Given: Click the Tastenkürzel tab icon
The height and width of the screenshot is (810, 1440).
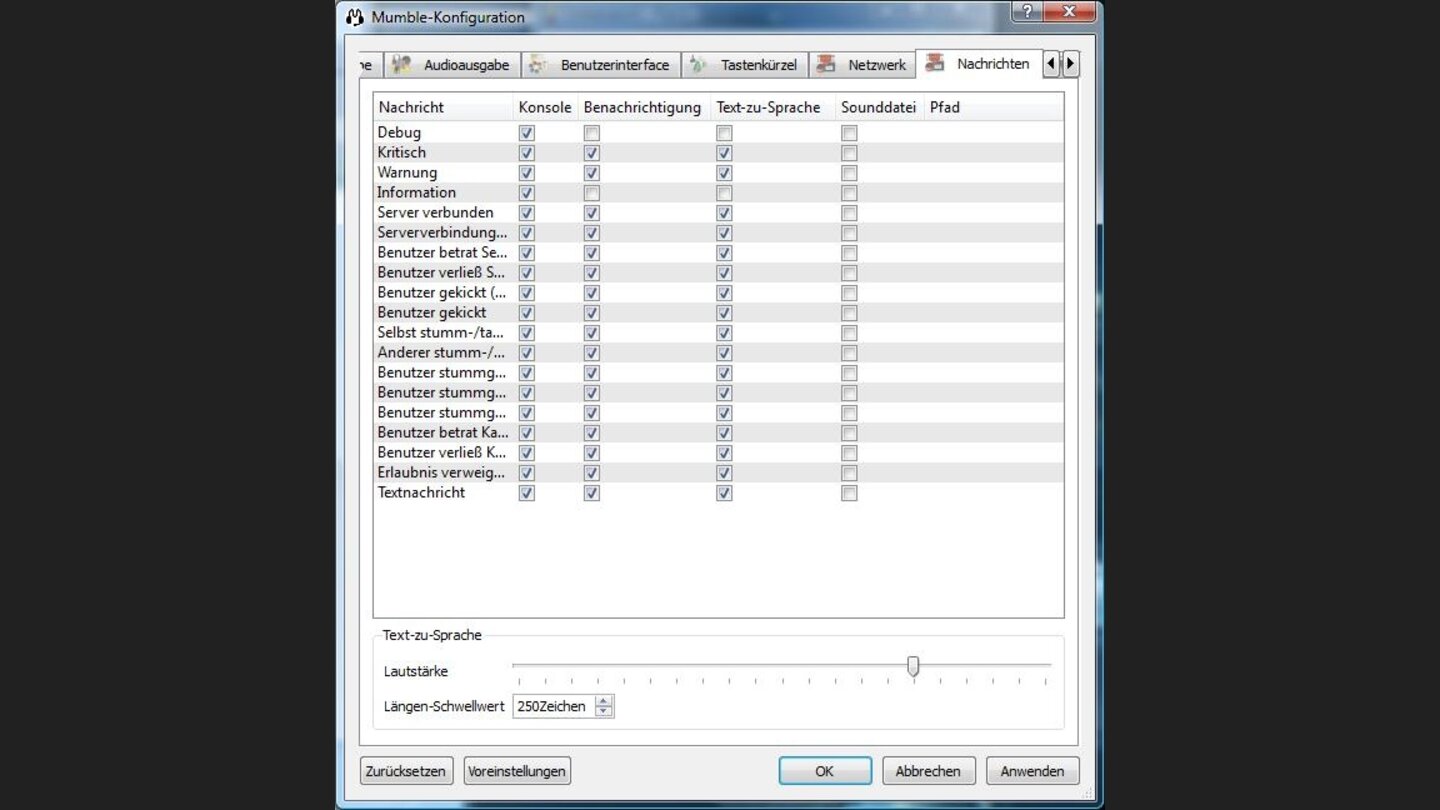Looking at the screenshot, I should click(698, 65).
